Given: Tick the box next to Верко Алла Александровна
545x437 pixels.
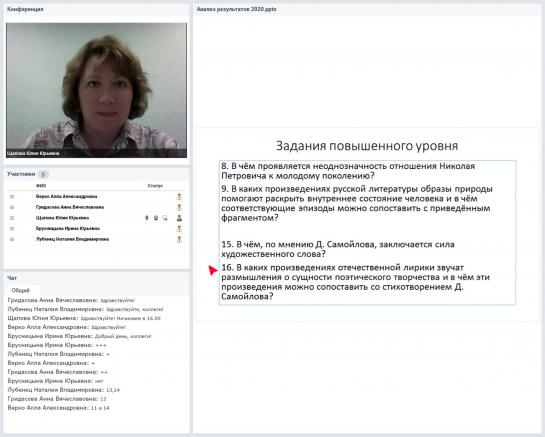Looking at the screenshot, I should pyautogui.click(x=12, y=197).
